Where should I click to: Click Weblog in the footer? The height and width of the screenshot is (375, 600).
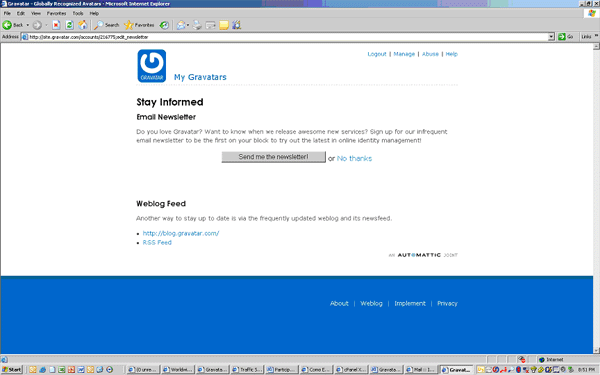(371, 303)
